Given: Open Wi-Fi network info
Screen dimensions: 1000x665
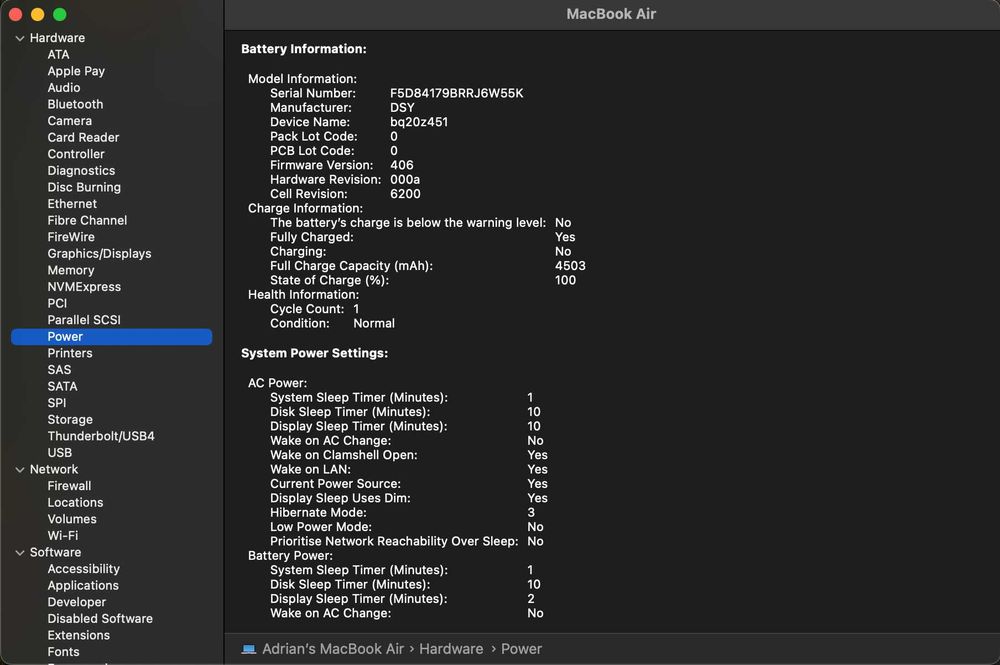Looking at the screenshot, I should 62,536.
